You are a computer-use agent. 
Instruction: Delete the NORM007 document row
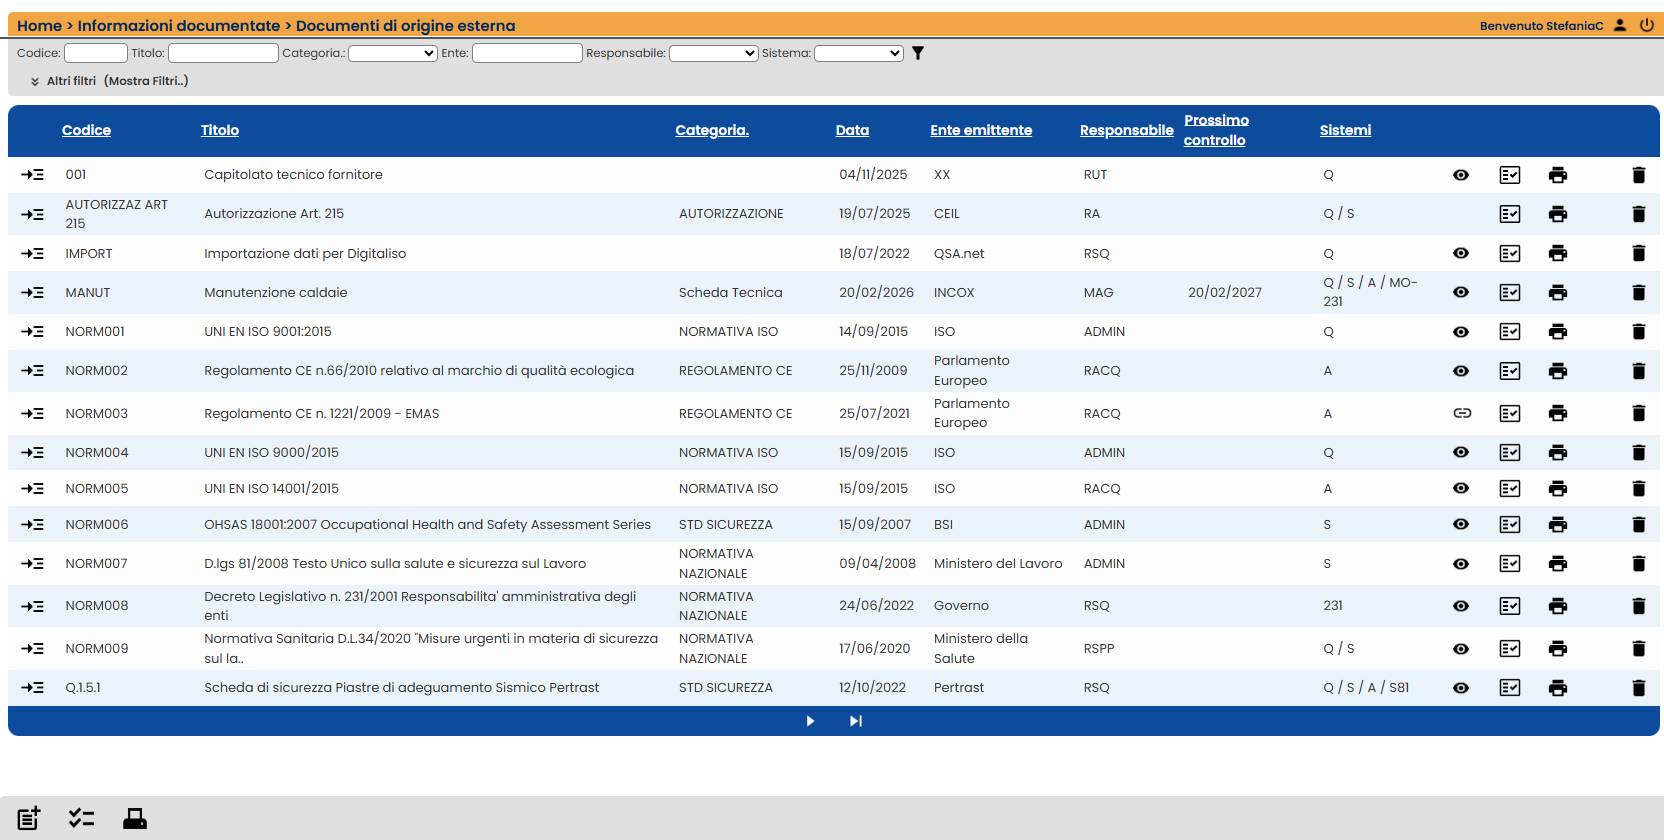1639,564
